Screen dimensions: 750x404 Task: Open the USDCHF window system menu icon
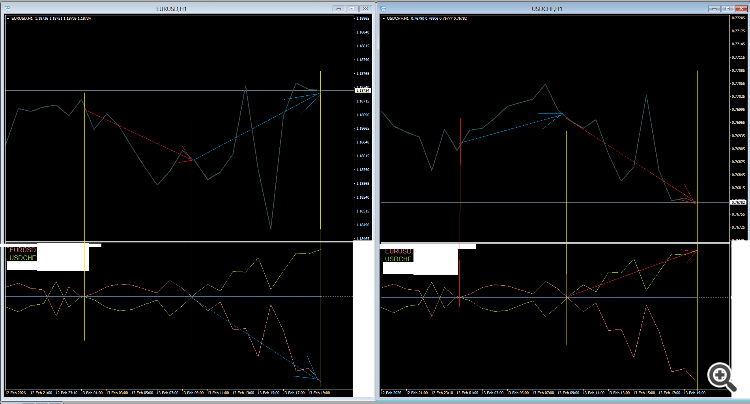click(383, 9)
